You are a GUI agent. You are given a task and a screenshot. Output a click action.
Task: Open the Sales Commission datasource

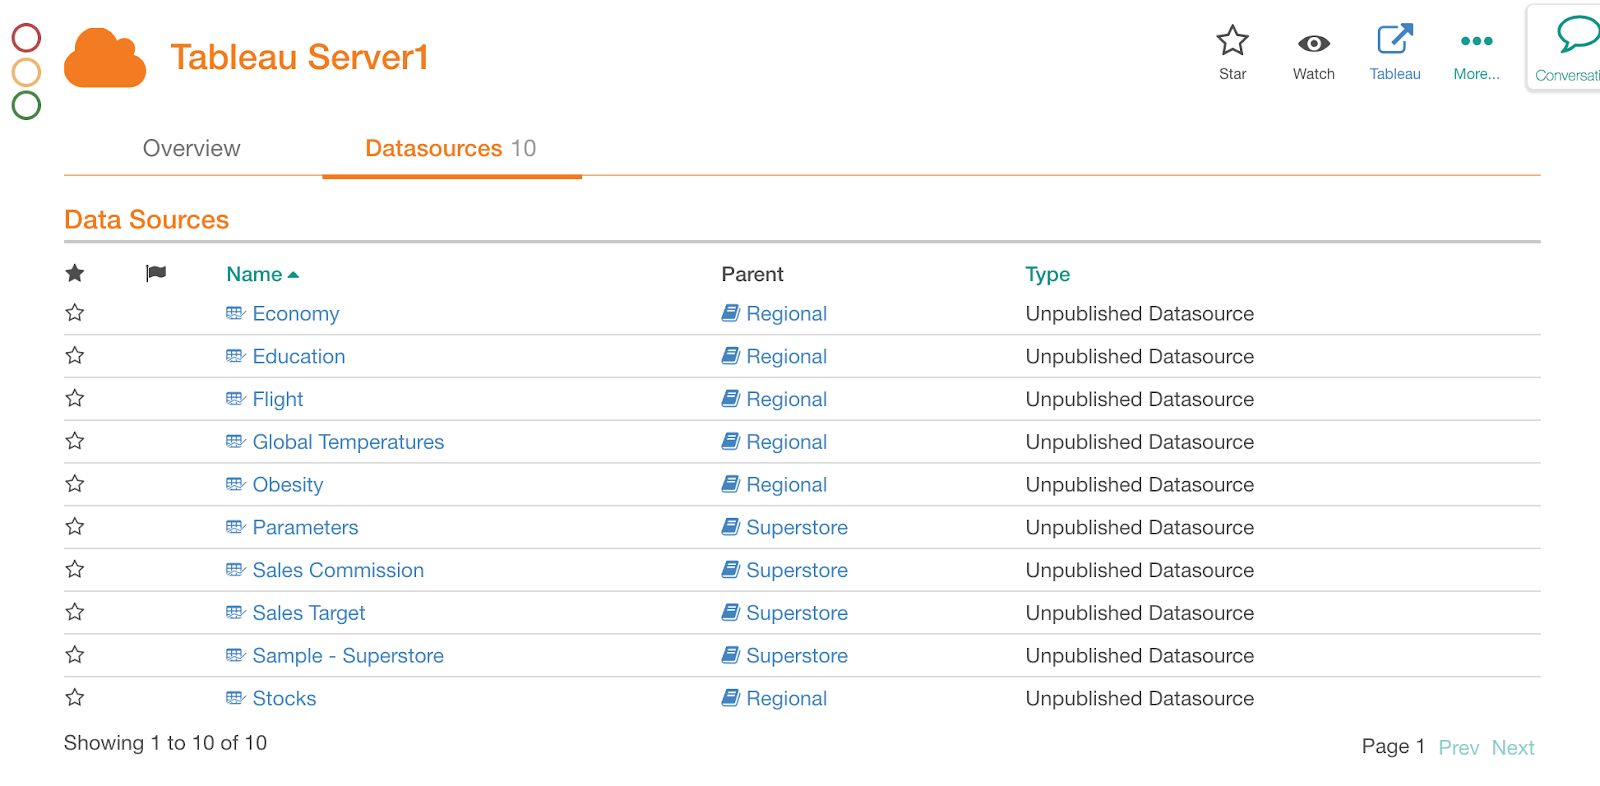coord(338,570)
